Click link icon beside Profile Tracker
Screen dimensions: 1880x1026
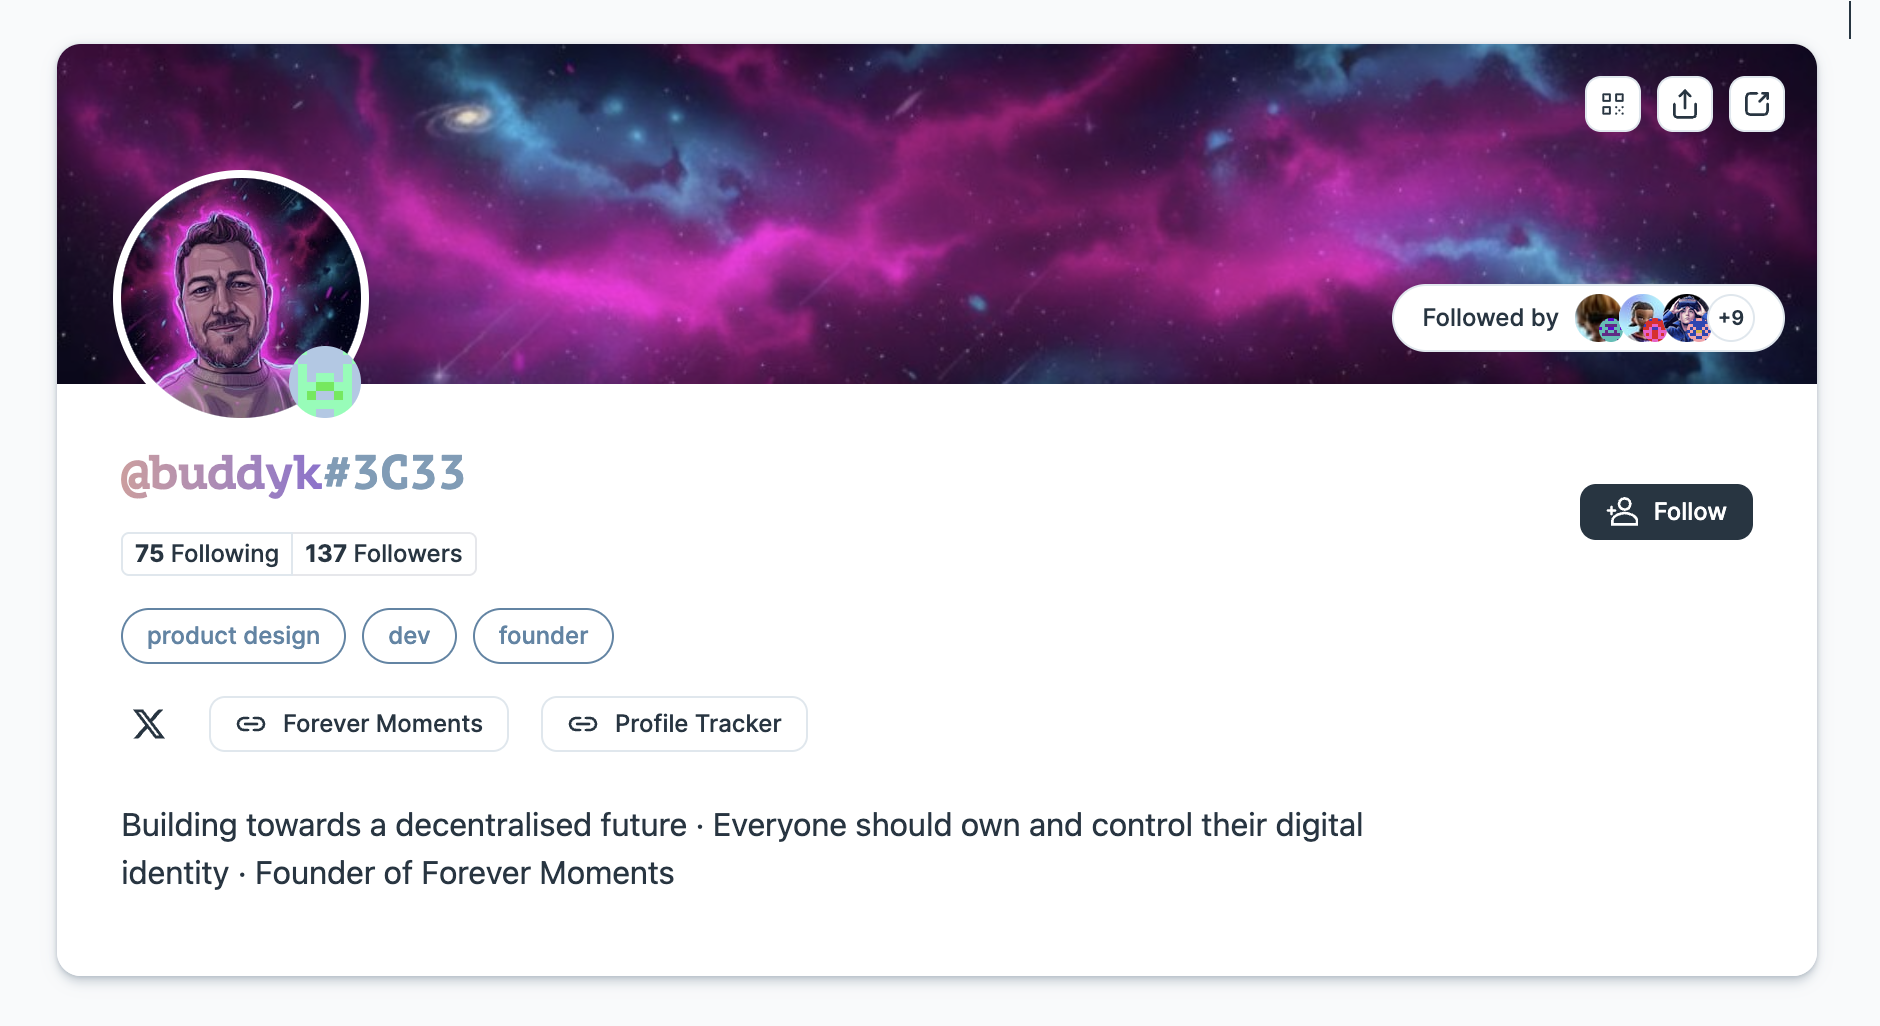582,724
